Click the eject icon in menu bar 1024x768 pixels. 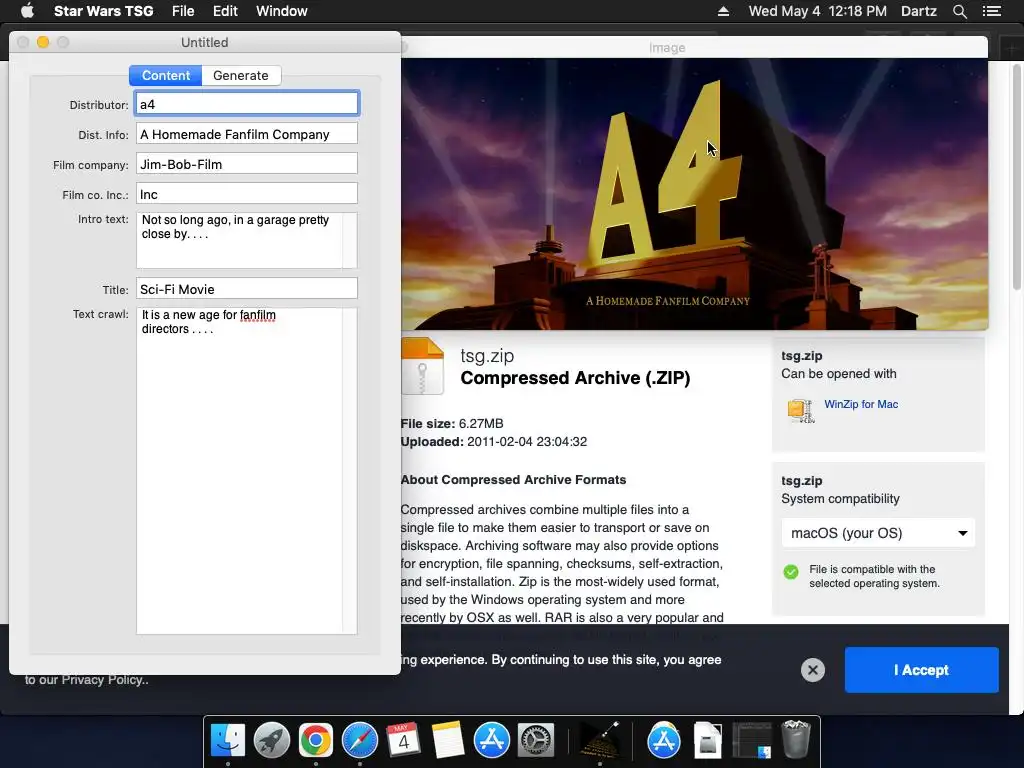[x=723, y=11]
